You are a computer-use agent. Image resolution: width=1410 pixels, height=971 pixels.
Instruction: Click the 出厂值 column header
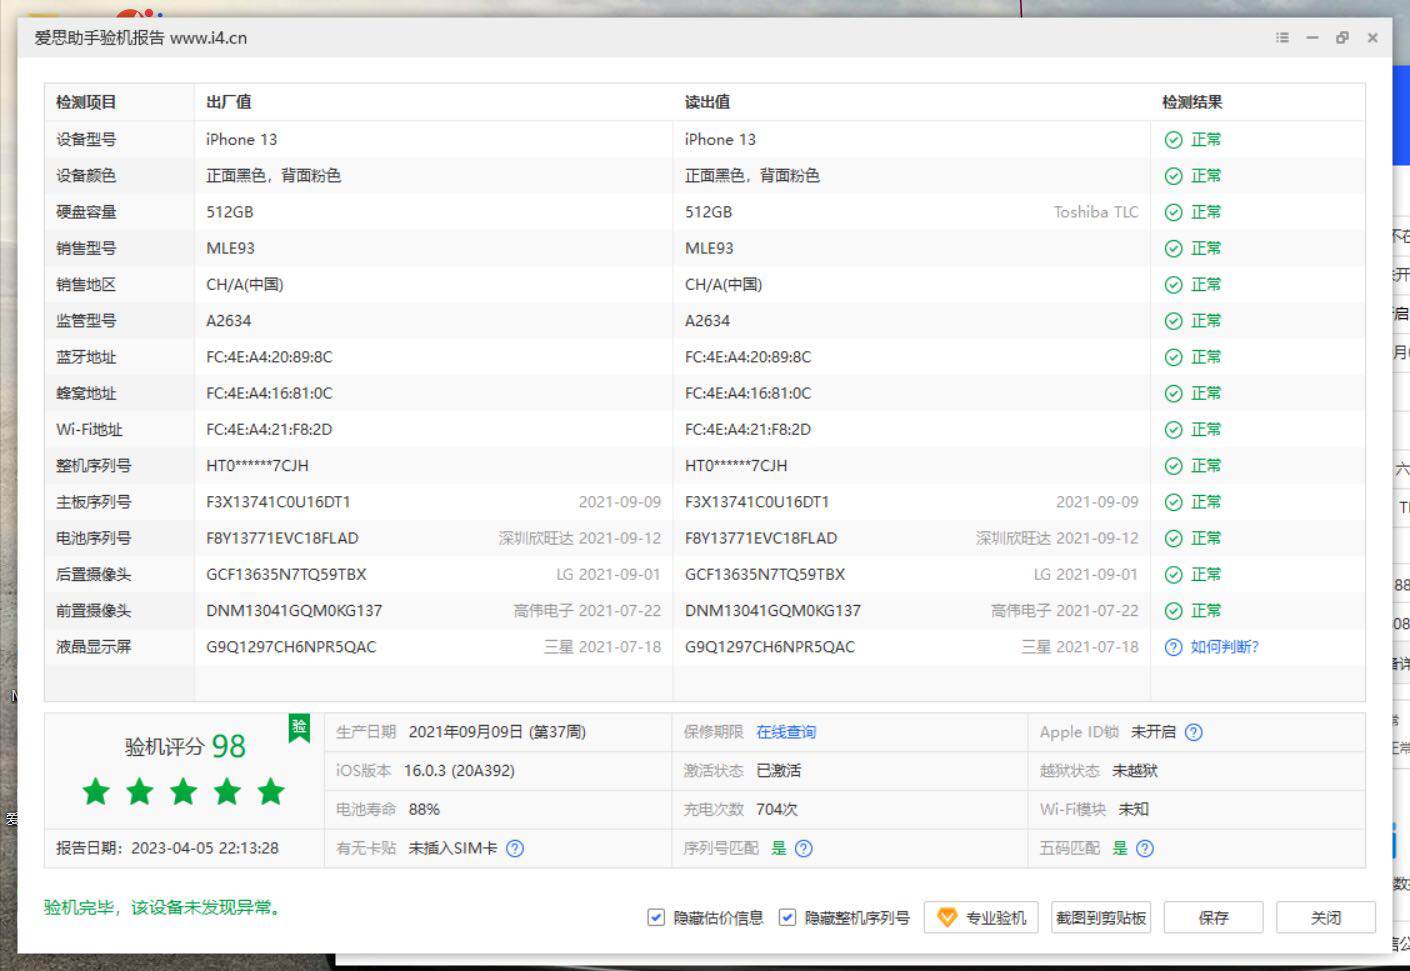tap(229, 102)
